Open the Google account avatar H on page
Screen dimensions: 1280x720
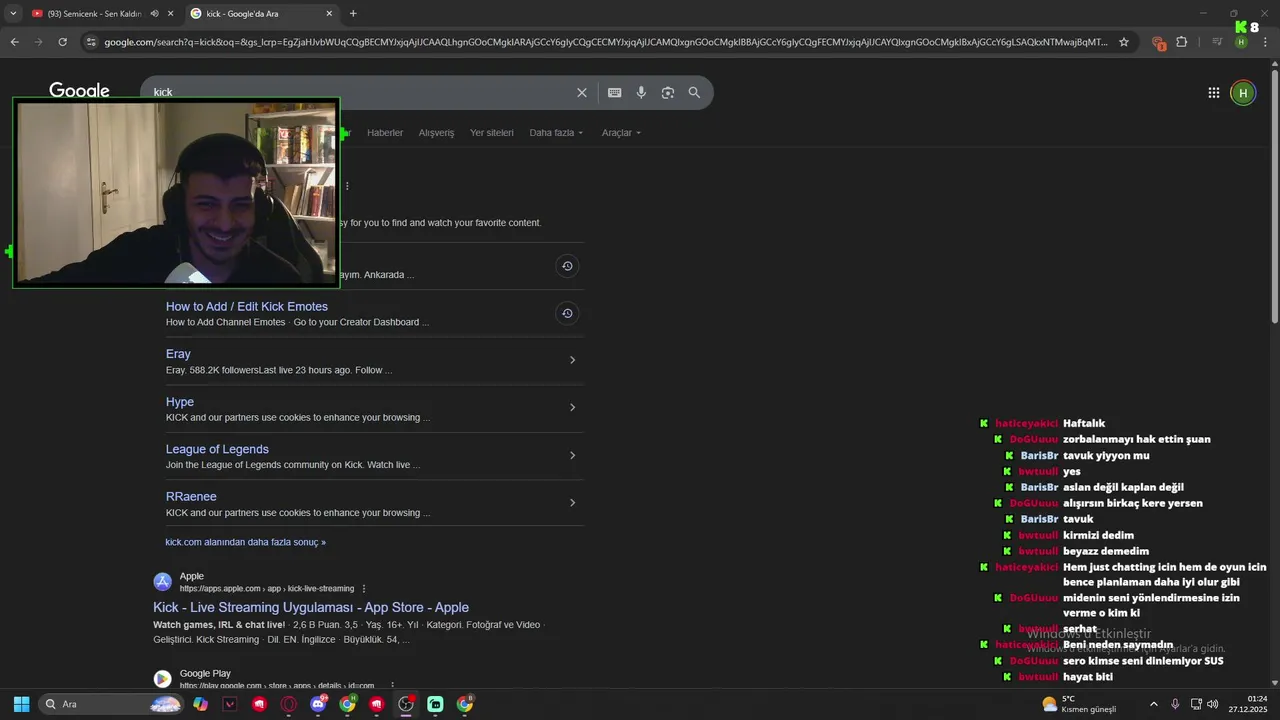(1242, 93)
